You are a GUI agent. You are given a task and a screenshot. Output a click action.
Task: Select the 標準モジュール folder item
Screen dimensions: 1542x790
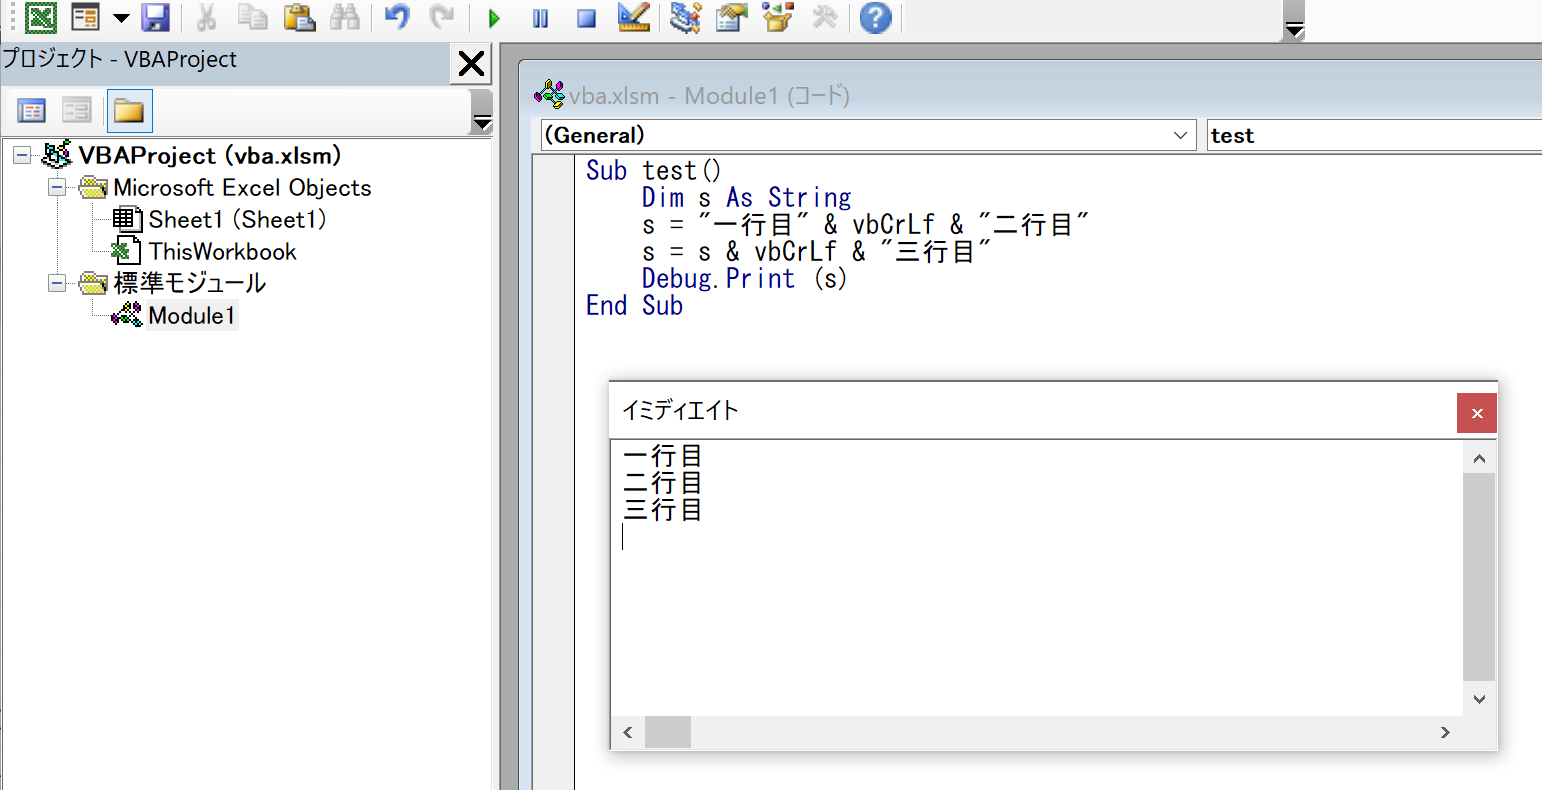(189, 284)
